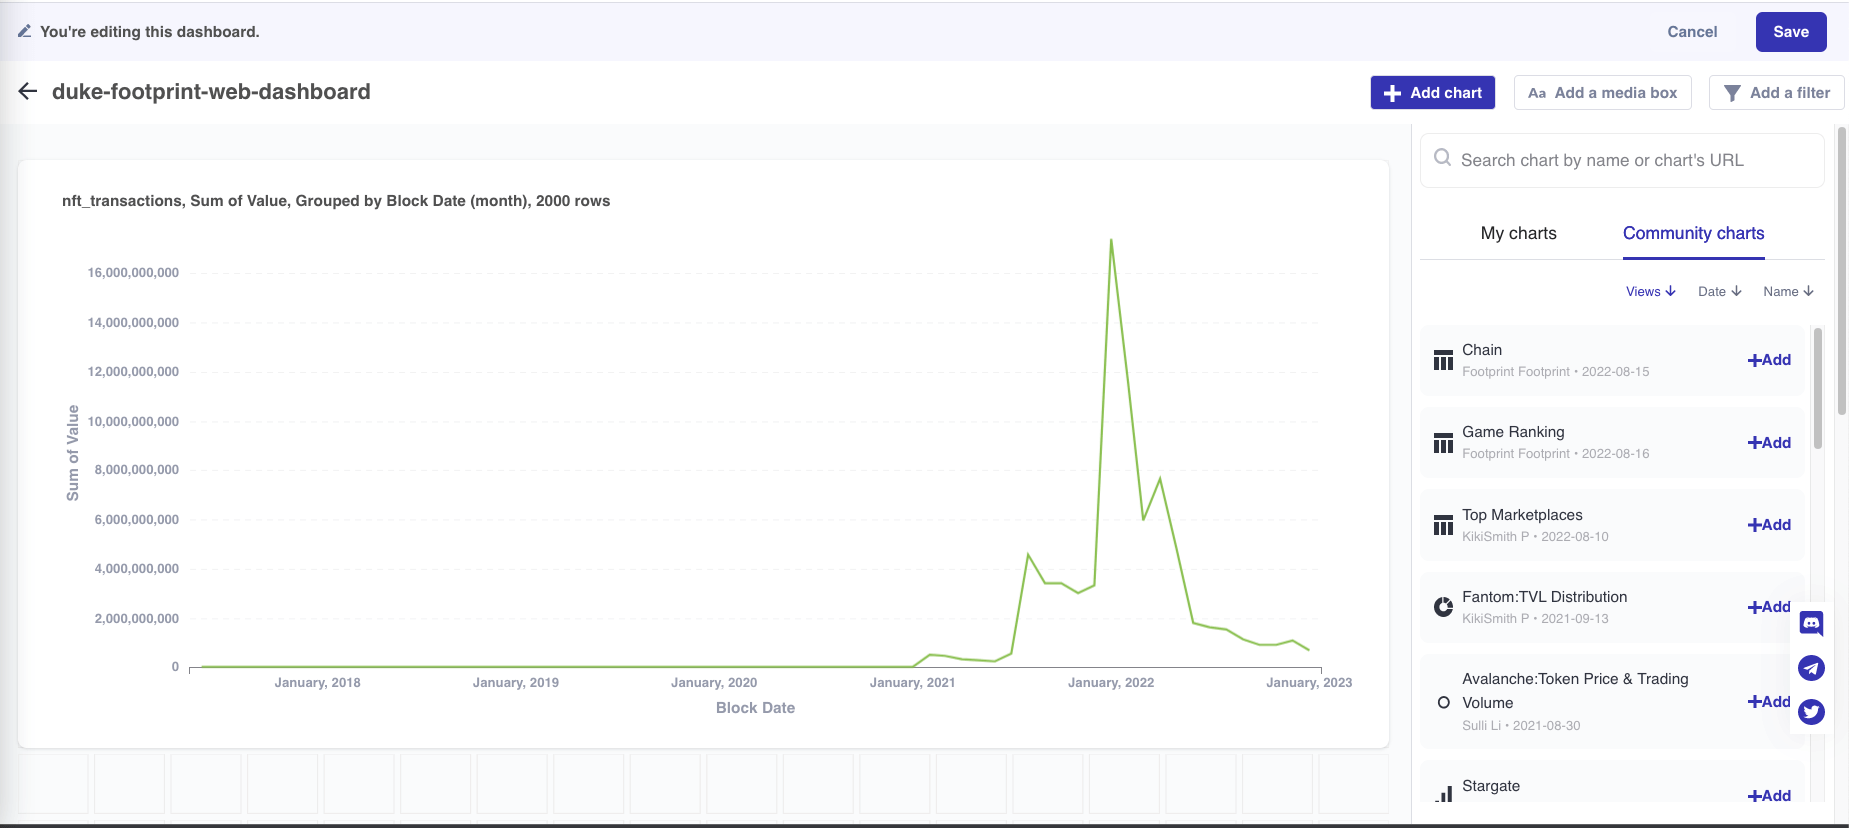The width and height of the screenshot is (1849, 828).
Task: Sort charts by Views
Action: (x=1650, y=291)
